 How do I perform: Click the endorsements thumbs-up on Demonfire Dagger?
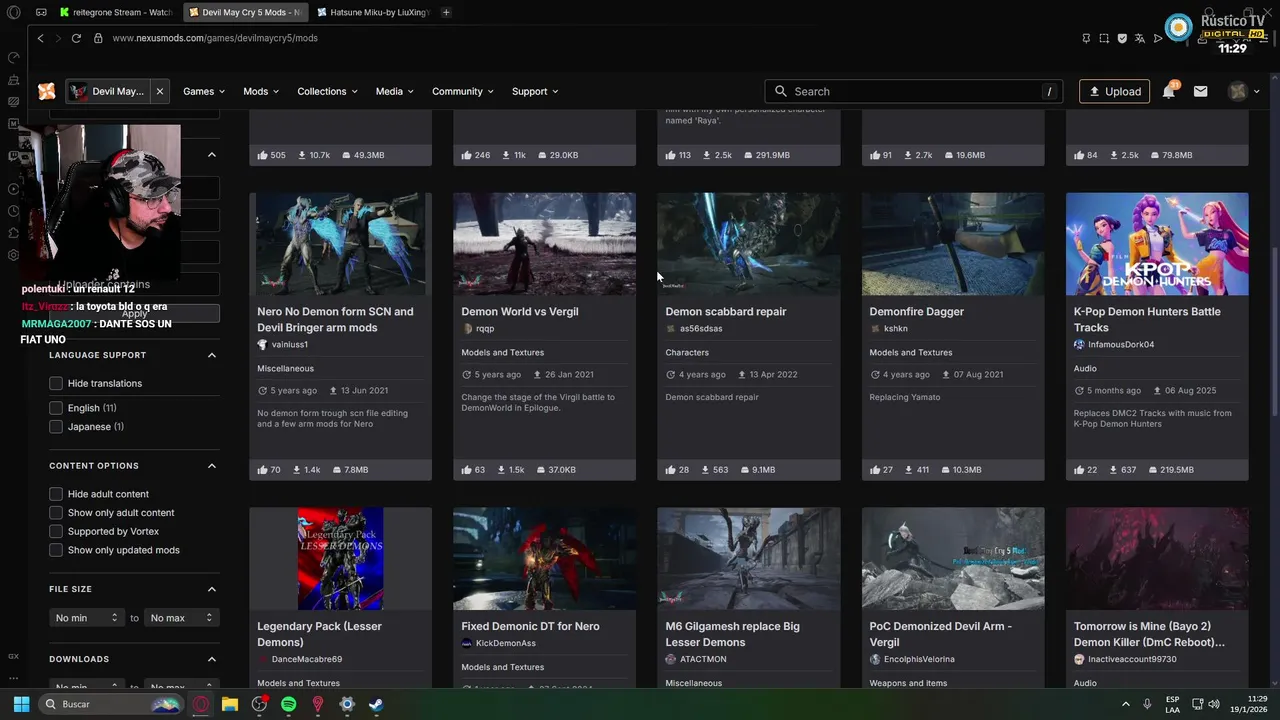[874, 469]
